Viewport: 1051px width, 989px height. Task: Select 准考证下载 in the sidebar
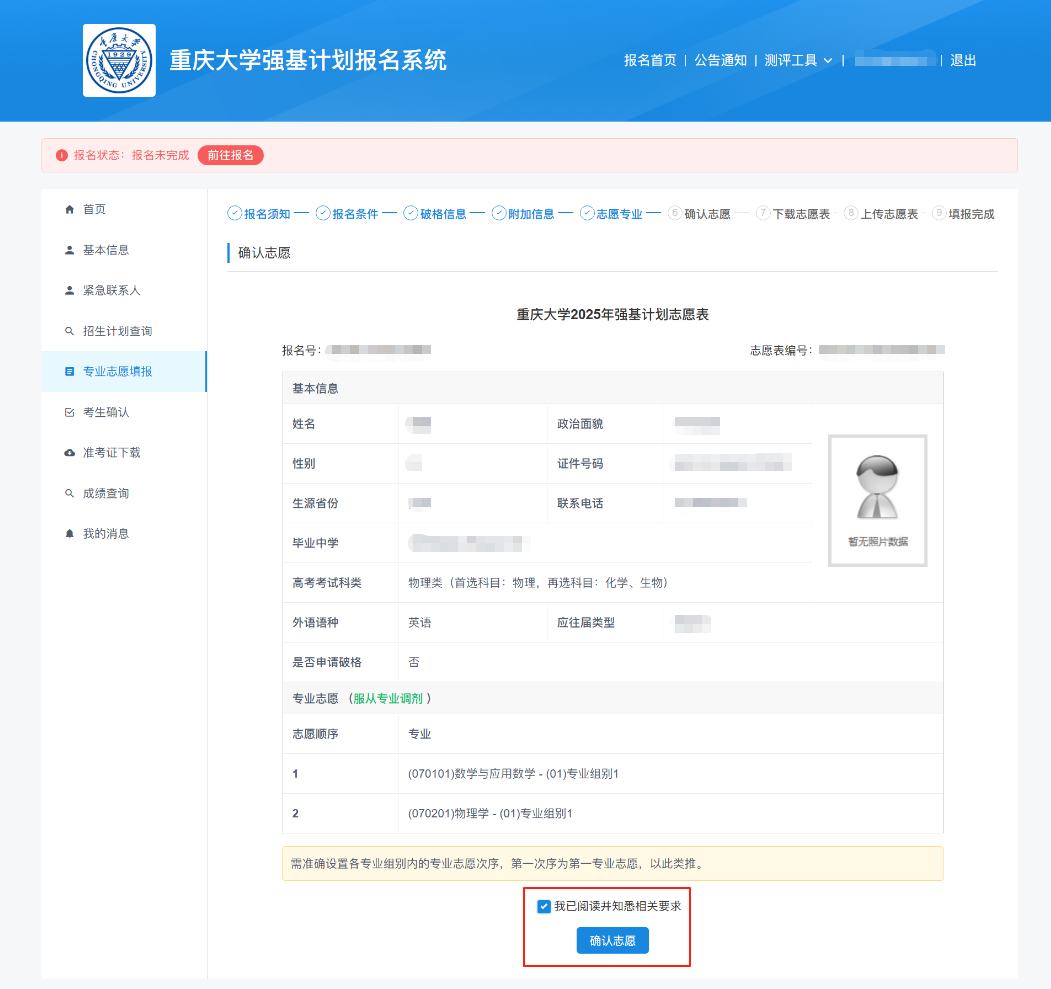(124, 452)
